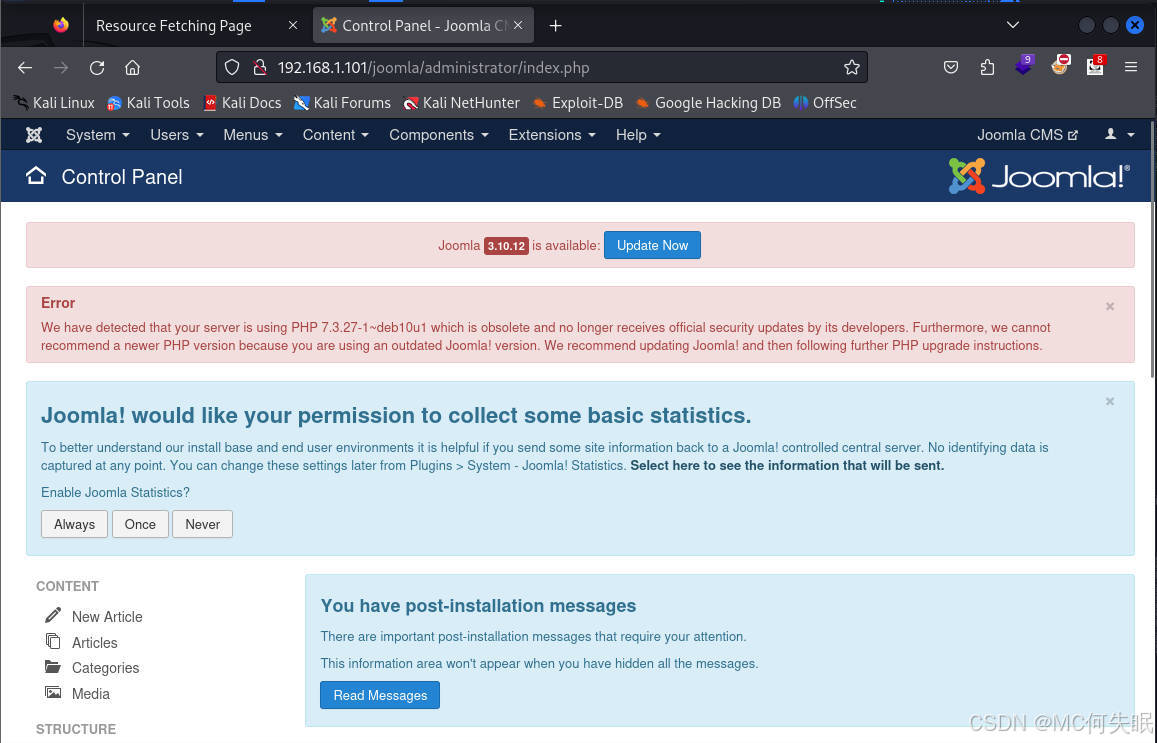This screenshot has height=743, width=1157.
Task: Open OffSec bookmark
Action: coord(825,103)
